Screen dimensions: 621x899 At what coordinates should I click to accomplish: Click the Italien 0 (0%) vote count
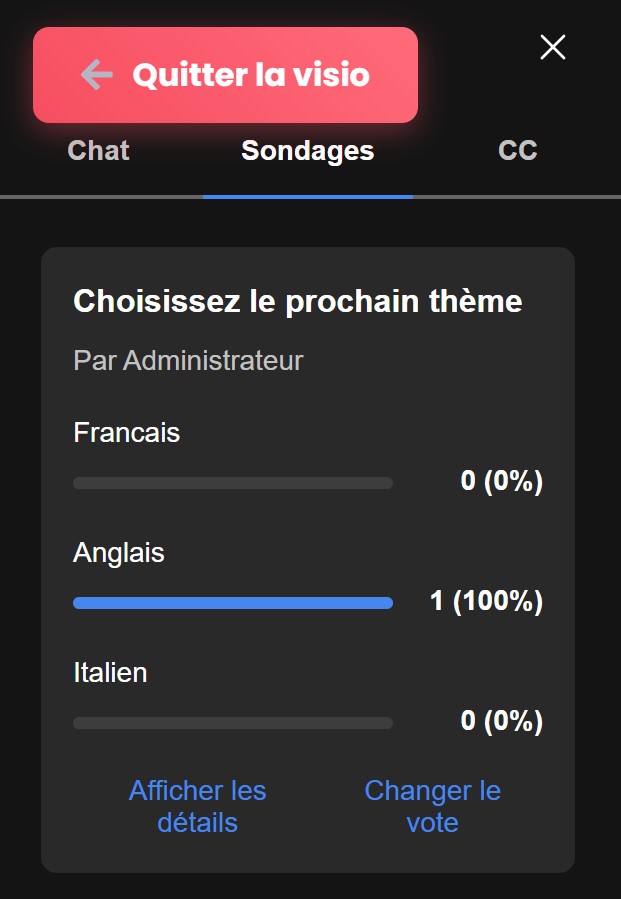click(x=501, y=722)
